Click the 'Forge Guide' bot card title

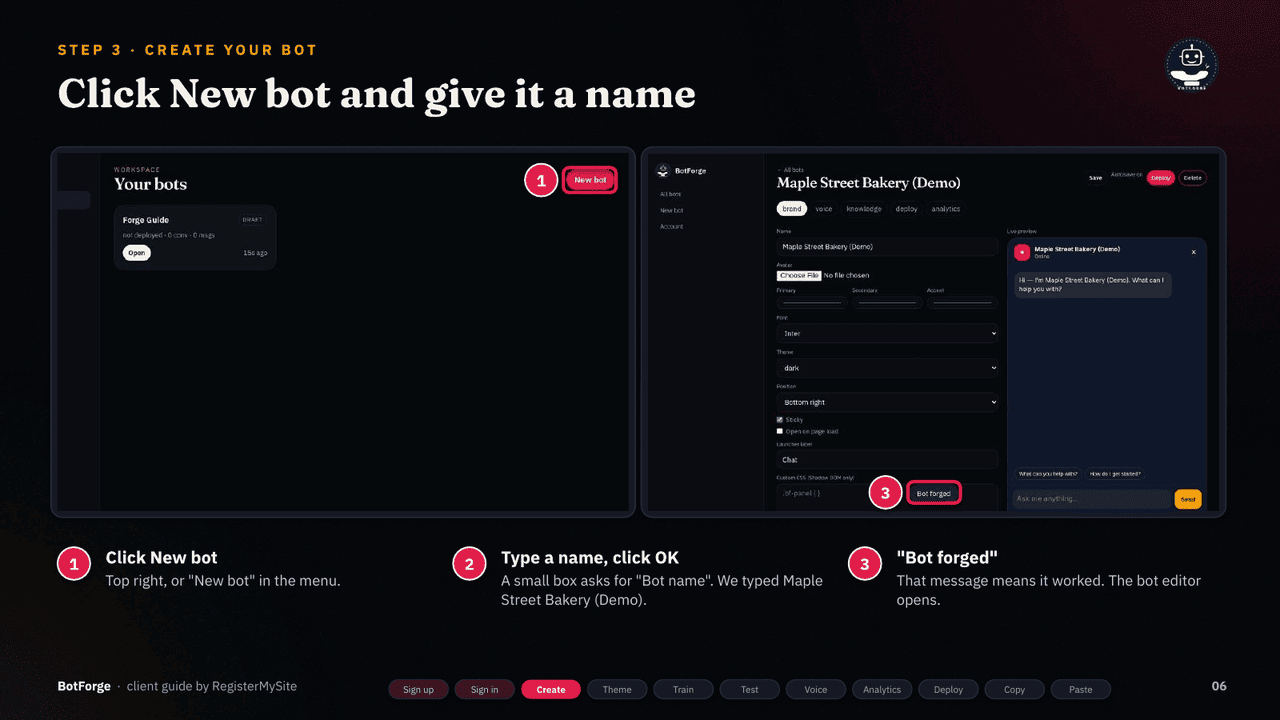(x=146, y=220)
